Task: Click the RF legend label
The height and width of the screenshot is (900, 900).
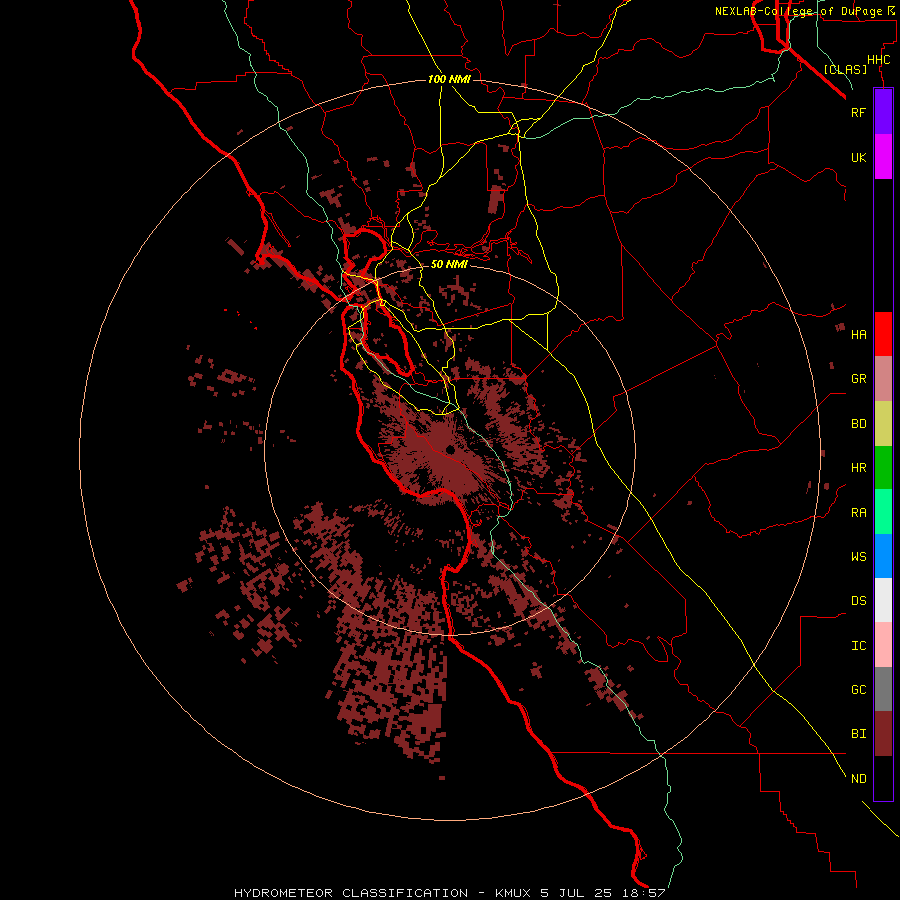Action: [858, 112]
